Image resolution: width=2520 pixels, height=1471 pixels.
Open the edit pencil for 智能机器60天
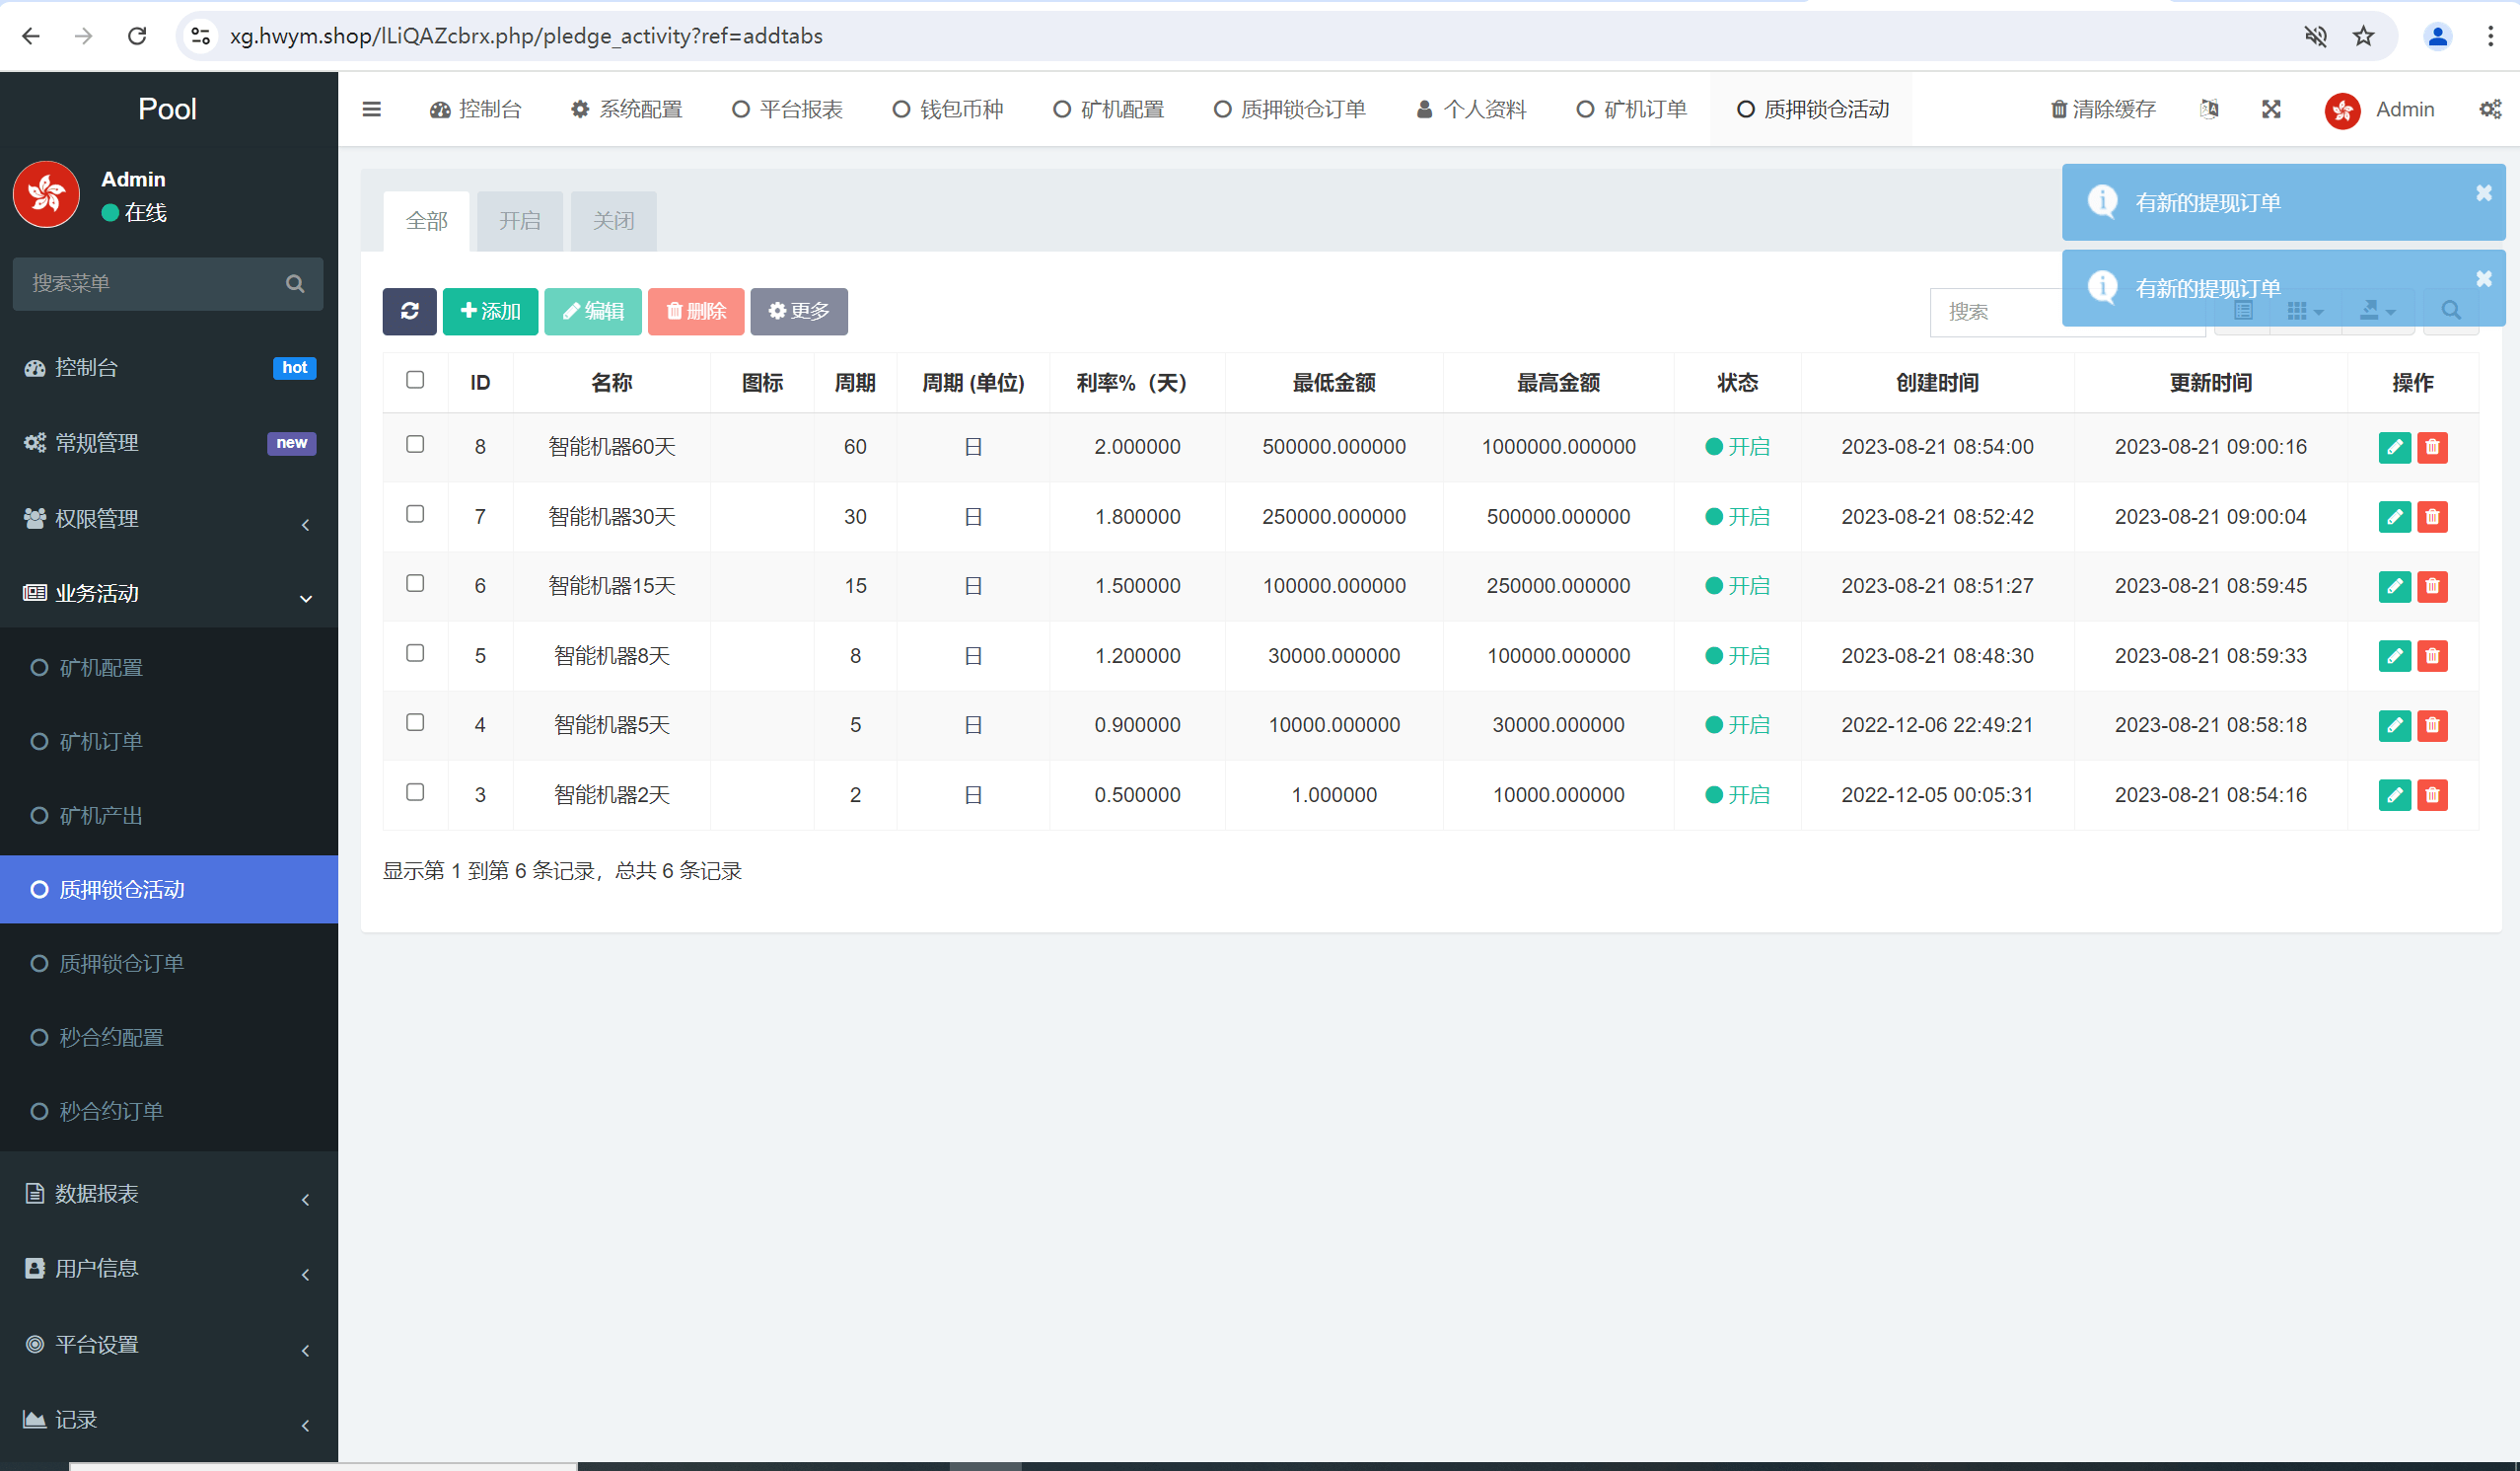point(2394,447)
